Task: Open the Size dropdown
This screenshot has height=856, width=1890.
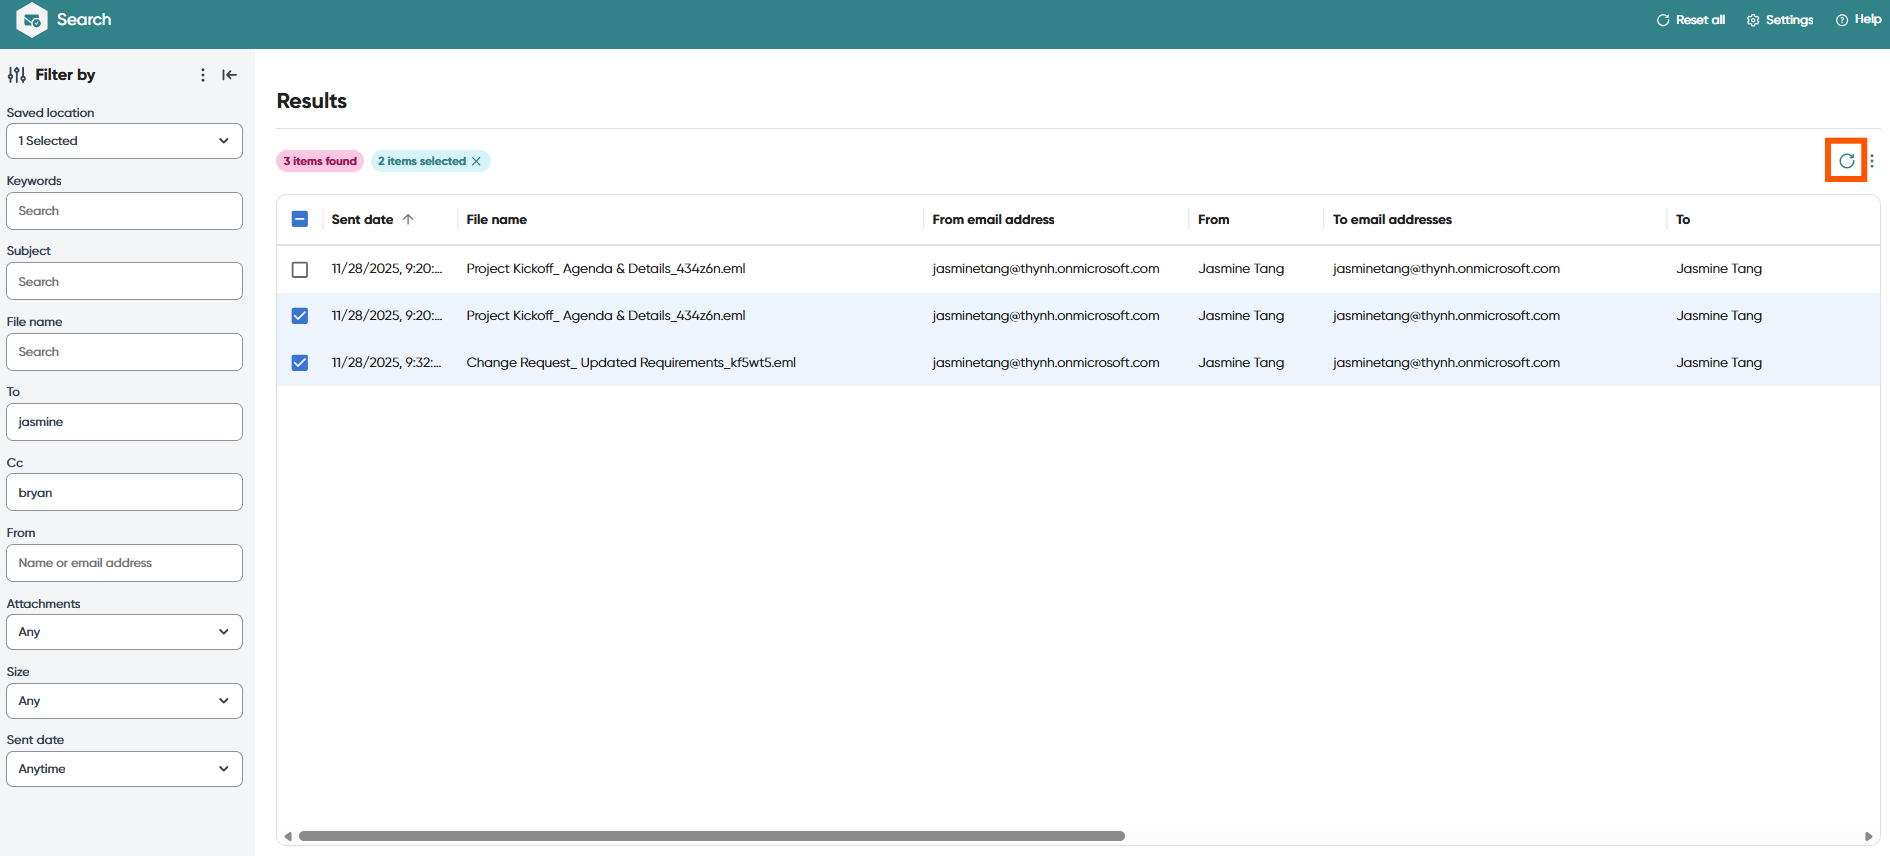Action: (124, 701)
